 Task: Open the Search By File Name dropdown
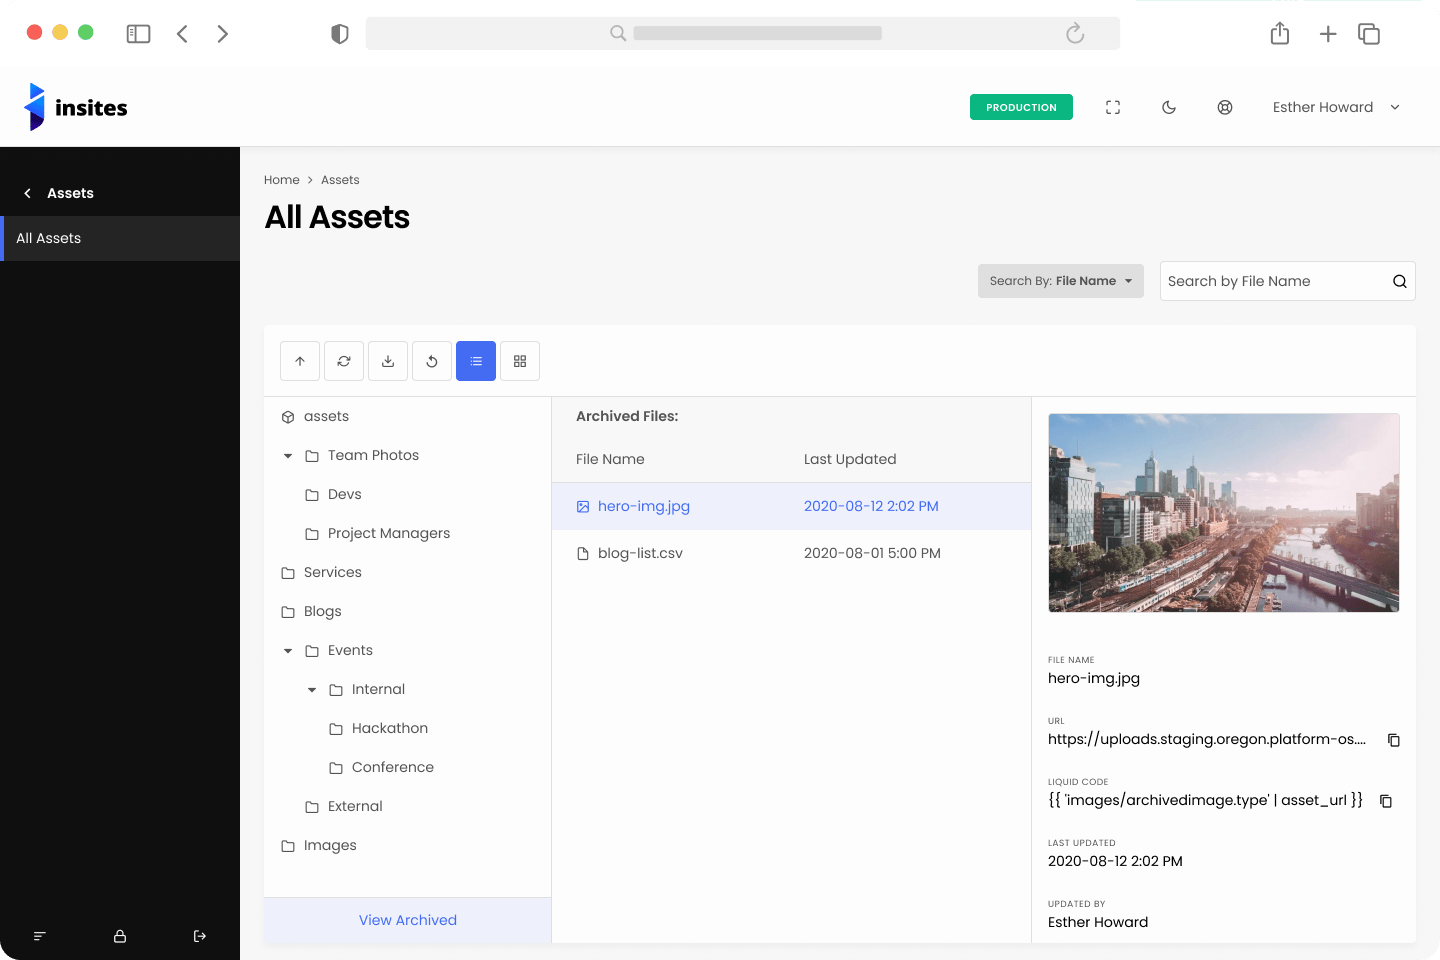pos(1060,281)
